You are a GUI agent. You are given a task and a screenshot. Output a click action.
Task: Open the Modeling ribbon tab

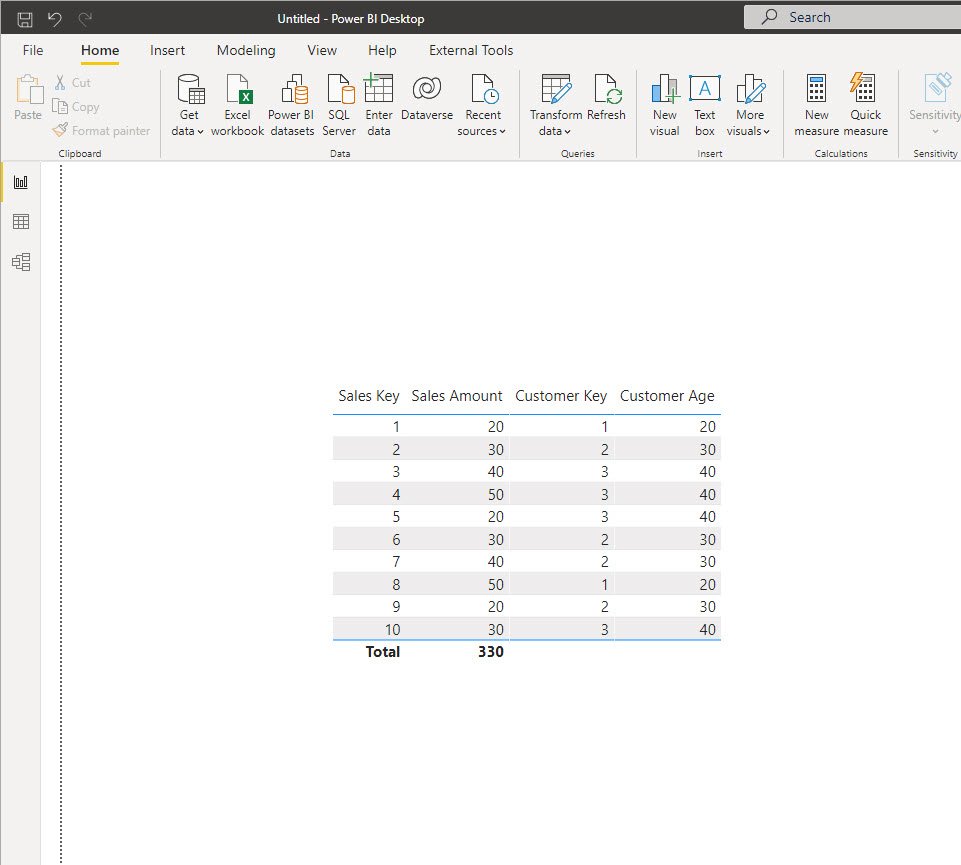tap(246, 50)
